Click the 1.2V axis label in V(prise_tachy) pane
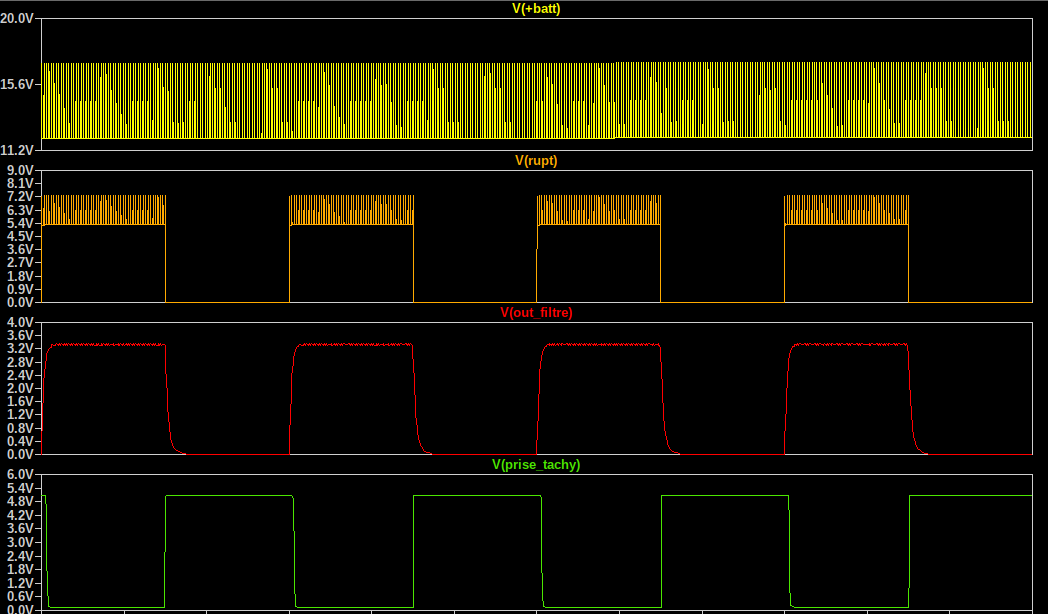The width and height of the screenshot is (1048, 614). click(21, 583)
